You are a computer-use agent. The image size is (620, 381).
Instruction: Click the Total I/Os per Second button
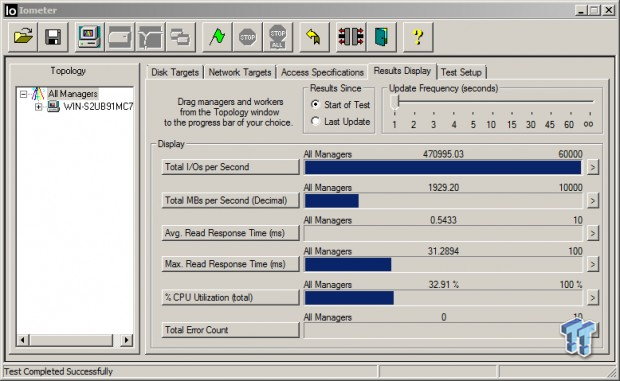(230, 167)
